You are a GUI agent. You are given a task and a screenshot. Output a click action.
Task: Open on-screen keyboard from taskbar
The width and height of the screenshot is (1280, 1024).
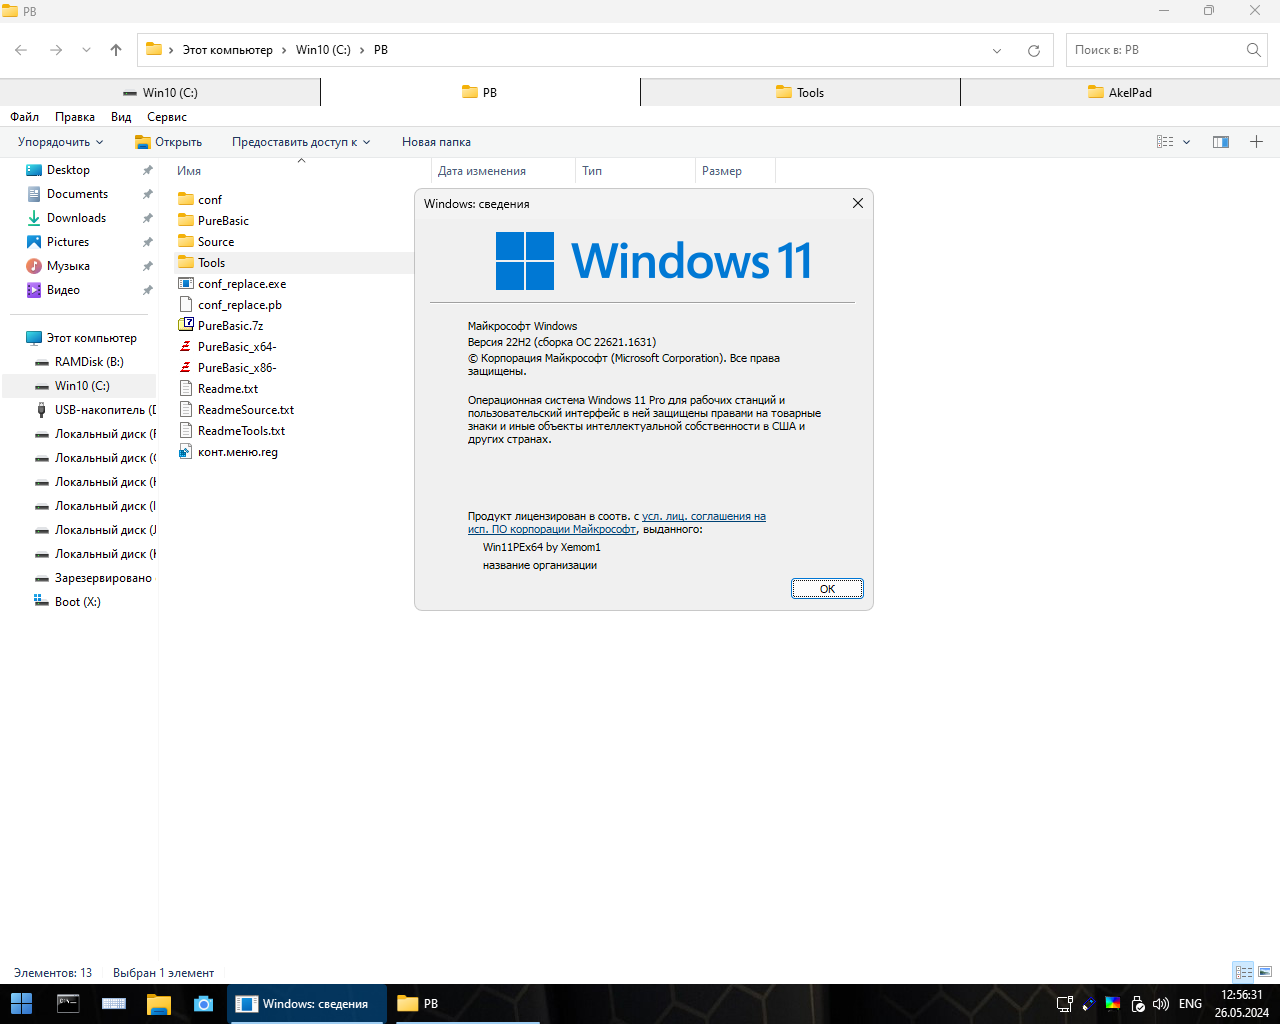click(x=114, y=1004)
